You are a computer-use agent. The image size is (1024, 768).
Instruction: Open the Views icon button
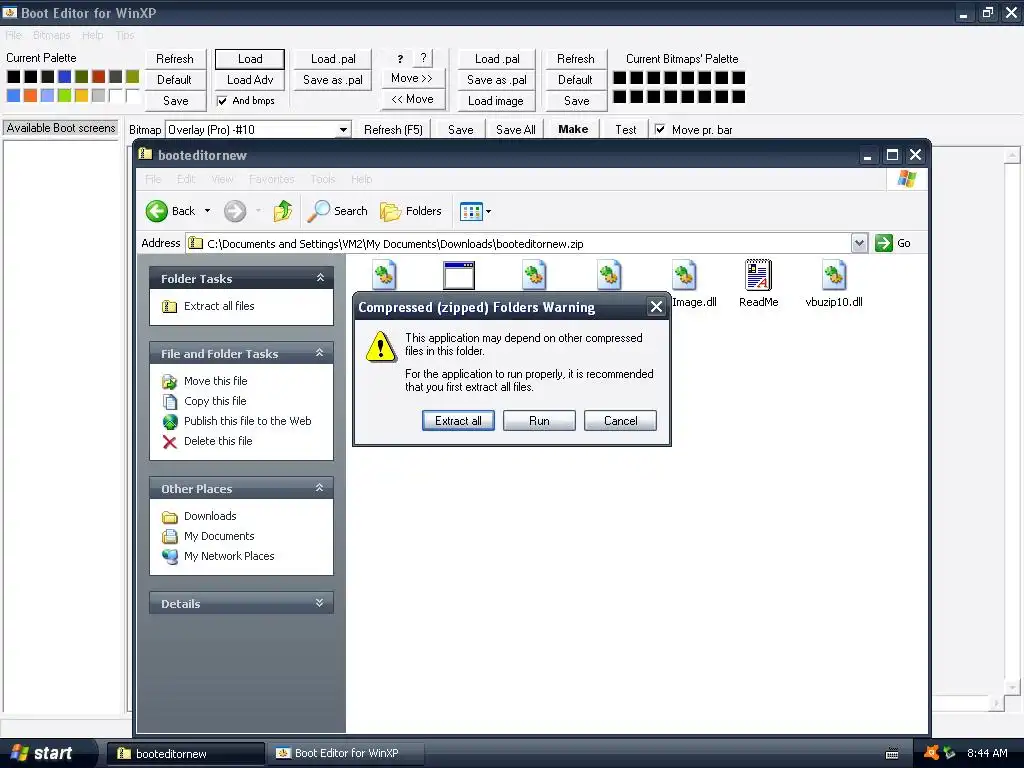pyautogui.click(x=471, y=211)
